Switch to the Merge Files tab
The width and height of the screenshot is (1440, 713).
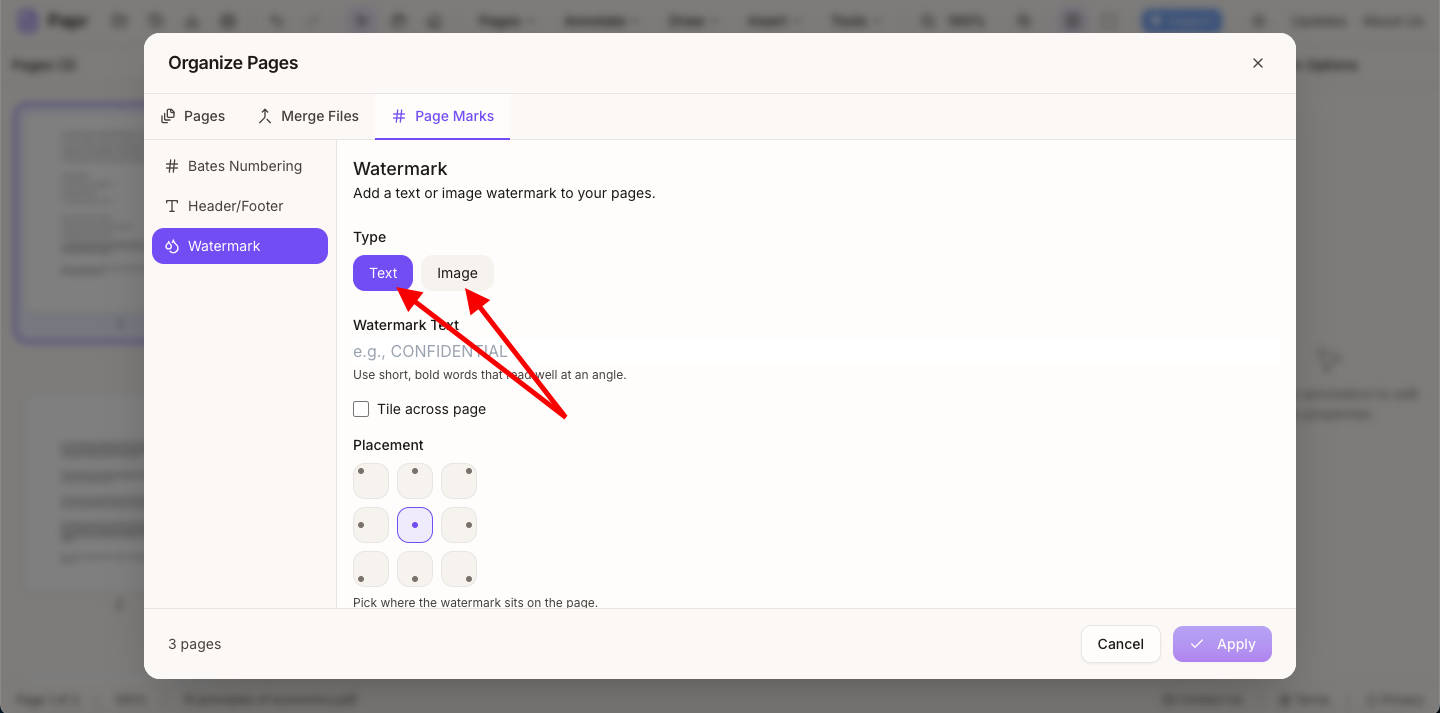pos(307,116)
